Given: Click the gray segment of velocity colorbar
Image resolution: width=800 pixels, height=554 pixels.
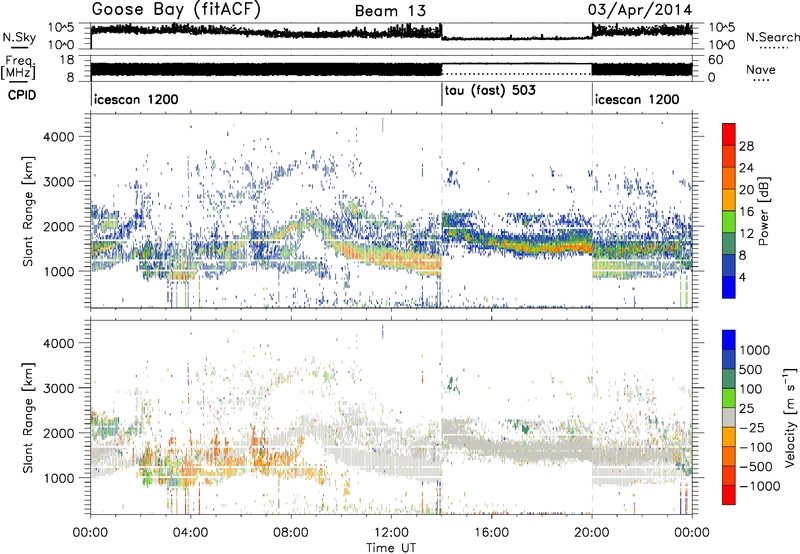Looking at the screenshot, I should tap(729, 417).
